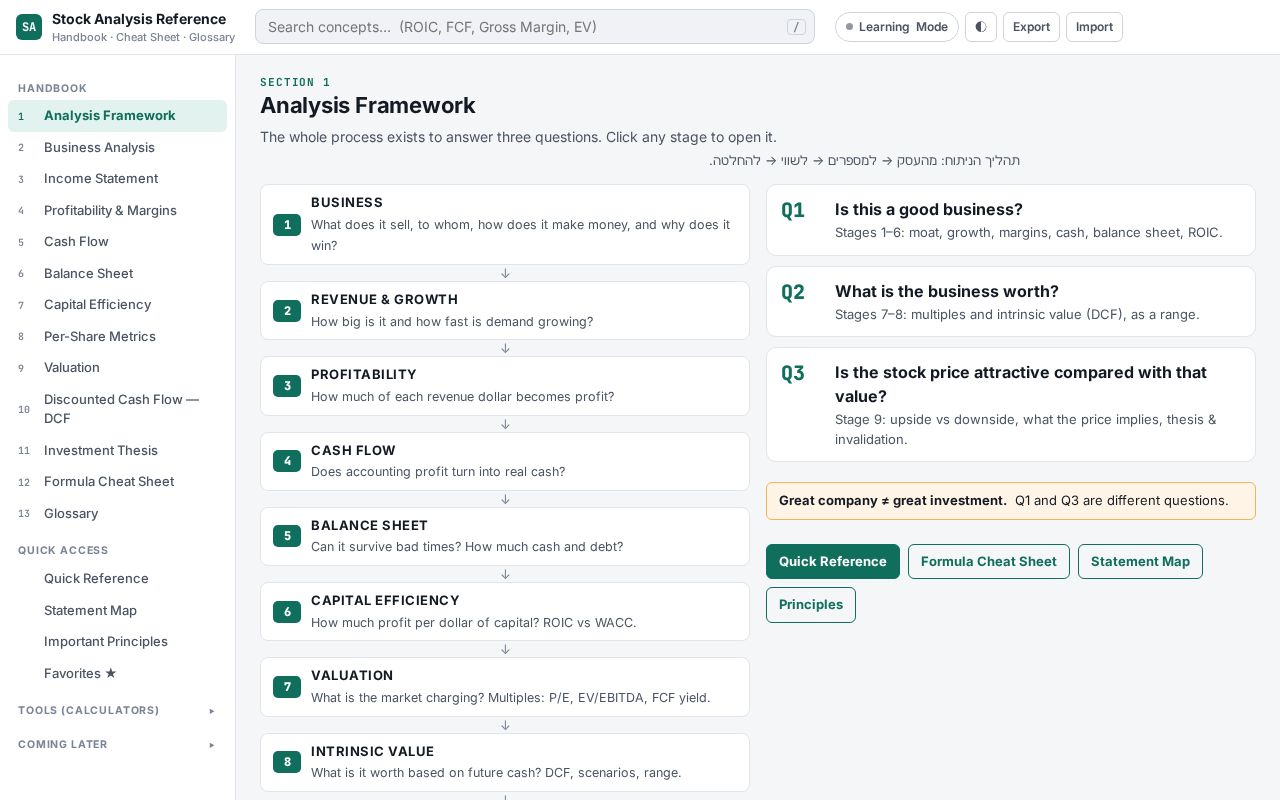The height and width of the screenshot is (800, 1280).
Task: Go to Income Statement section
Action: coord(117,179)
